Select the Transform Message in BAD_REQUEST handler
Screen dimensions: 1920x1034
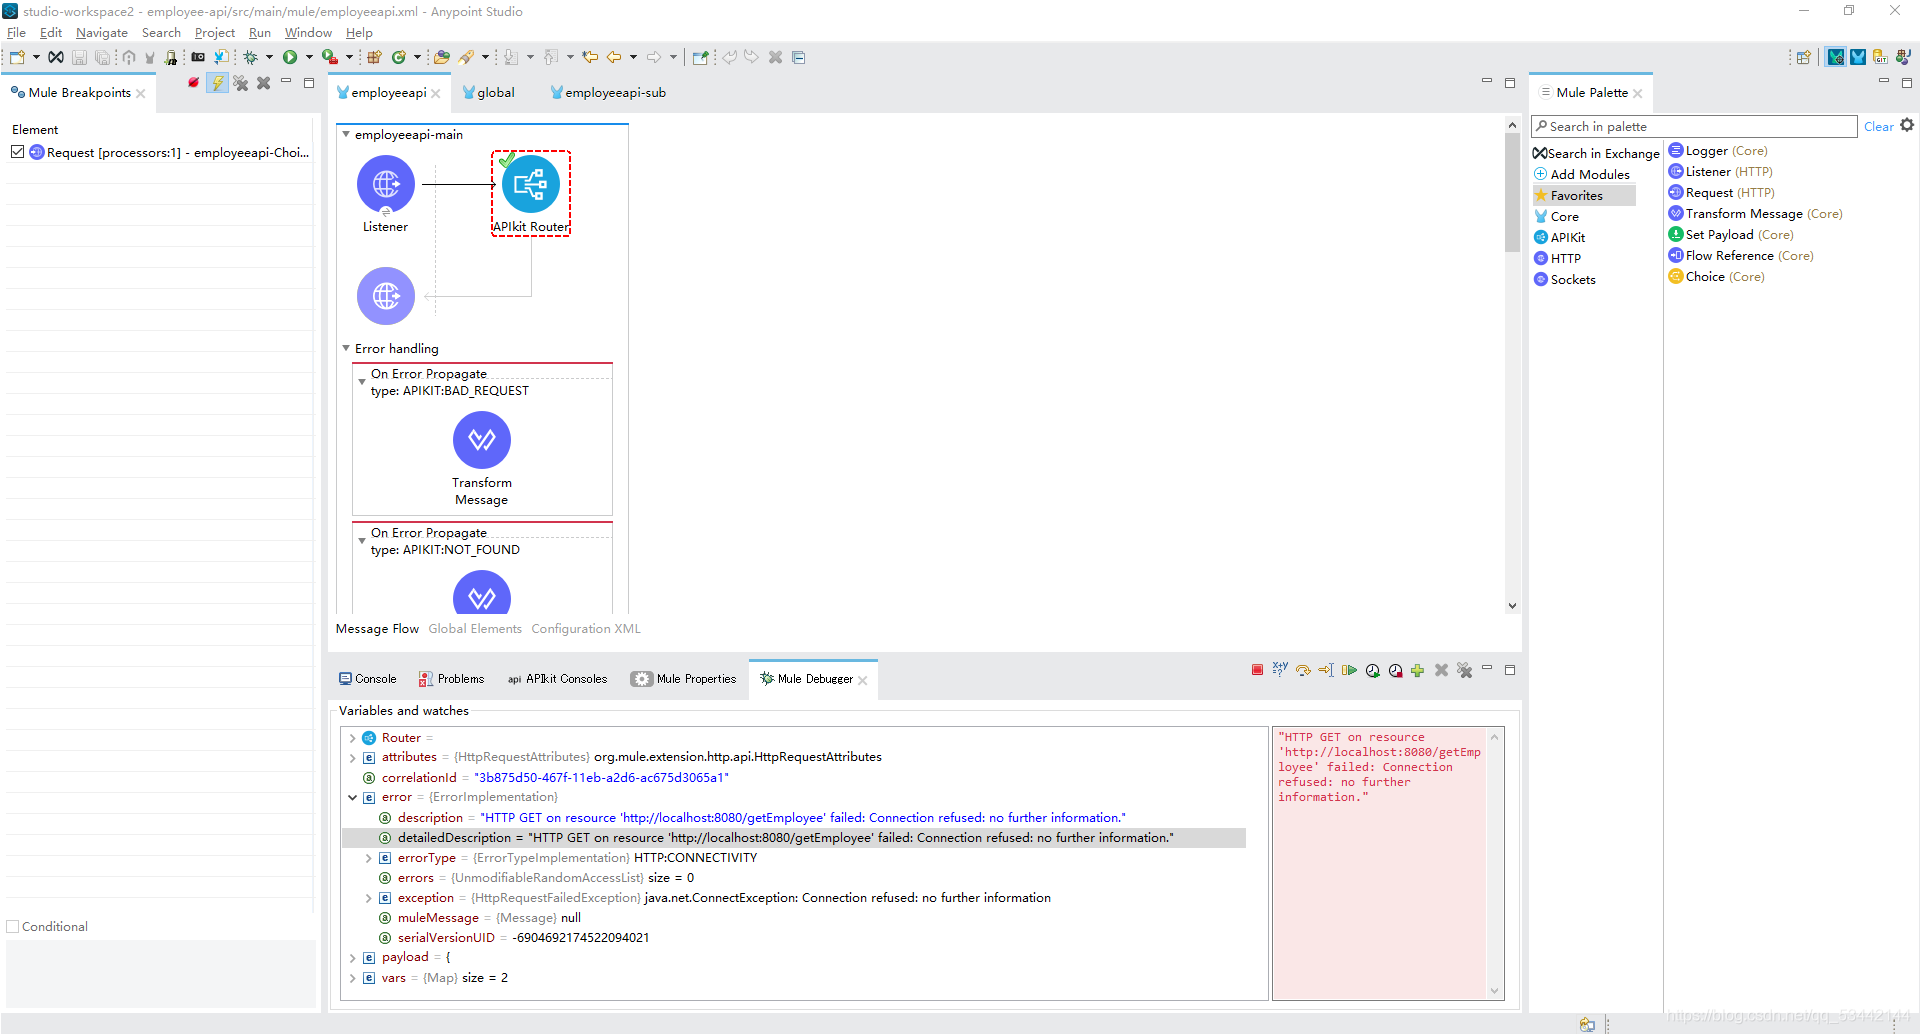482,459
